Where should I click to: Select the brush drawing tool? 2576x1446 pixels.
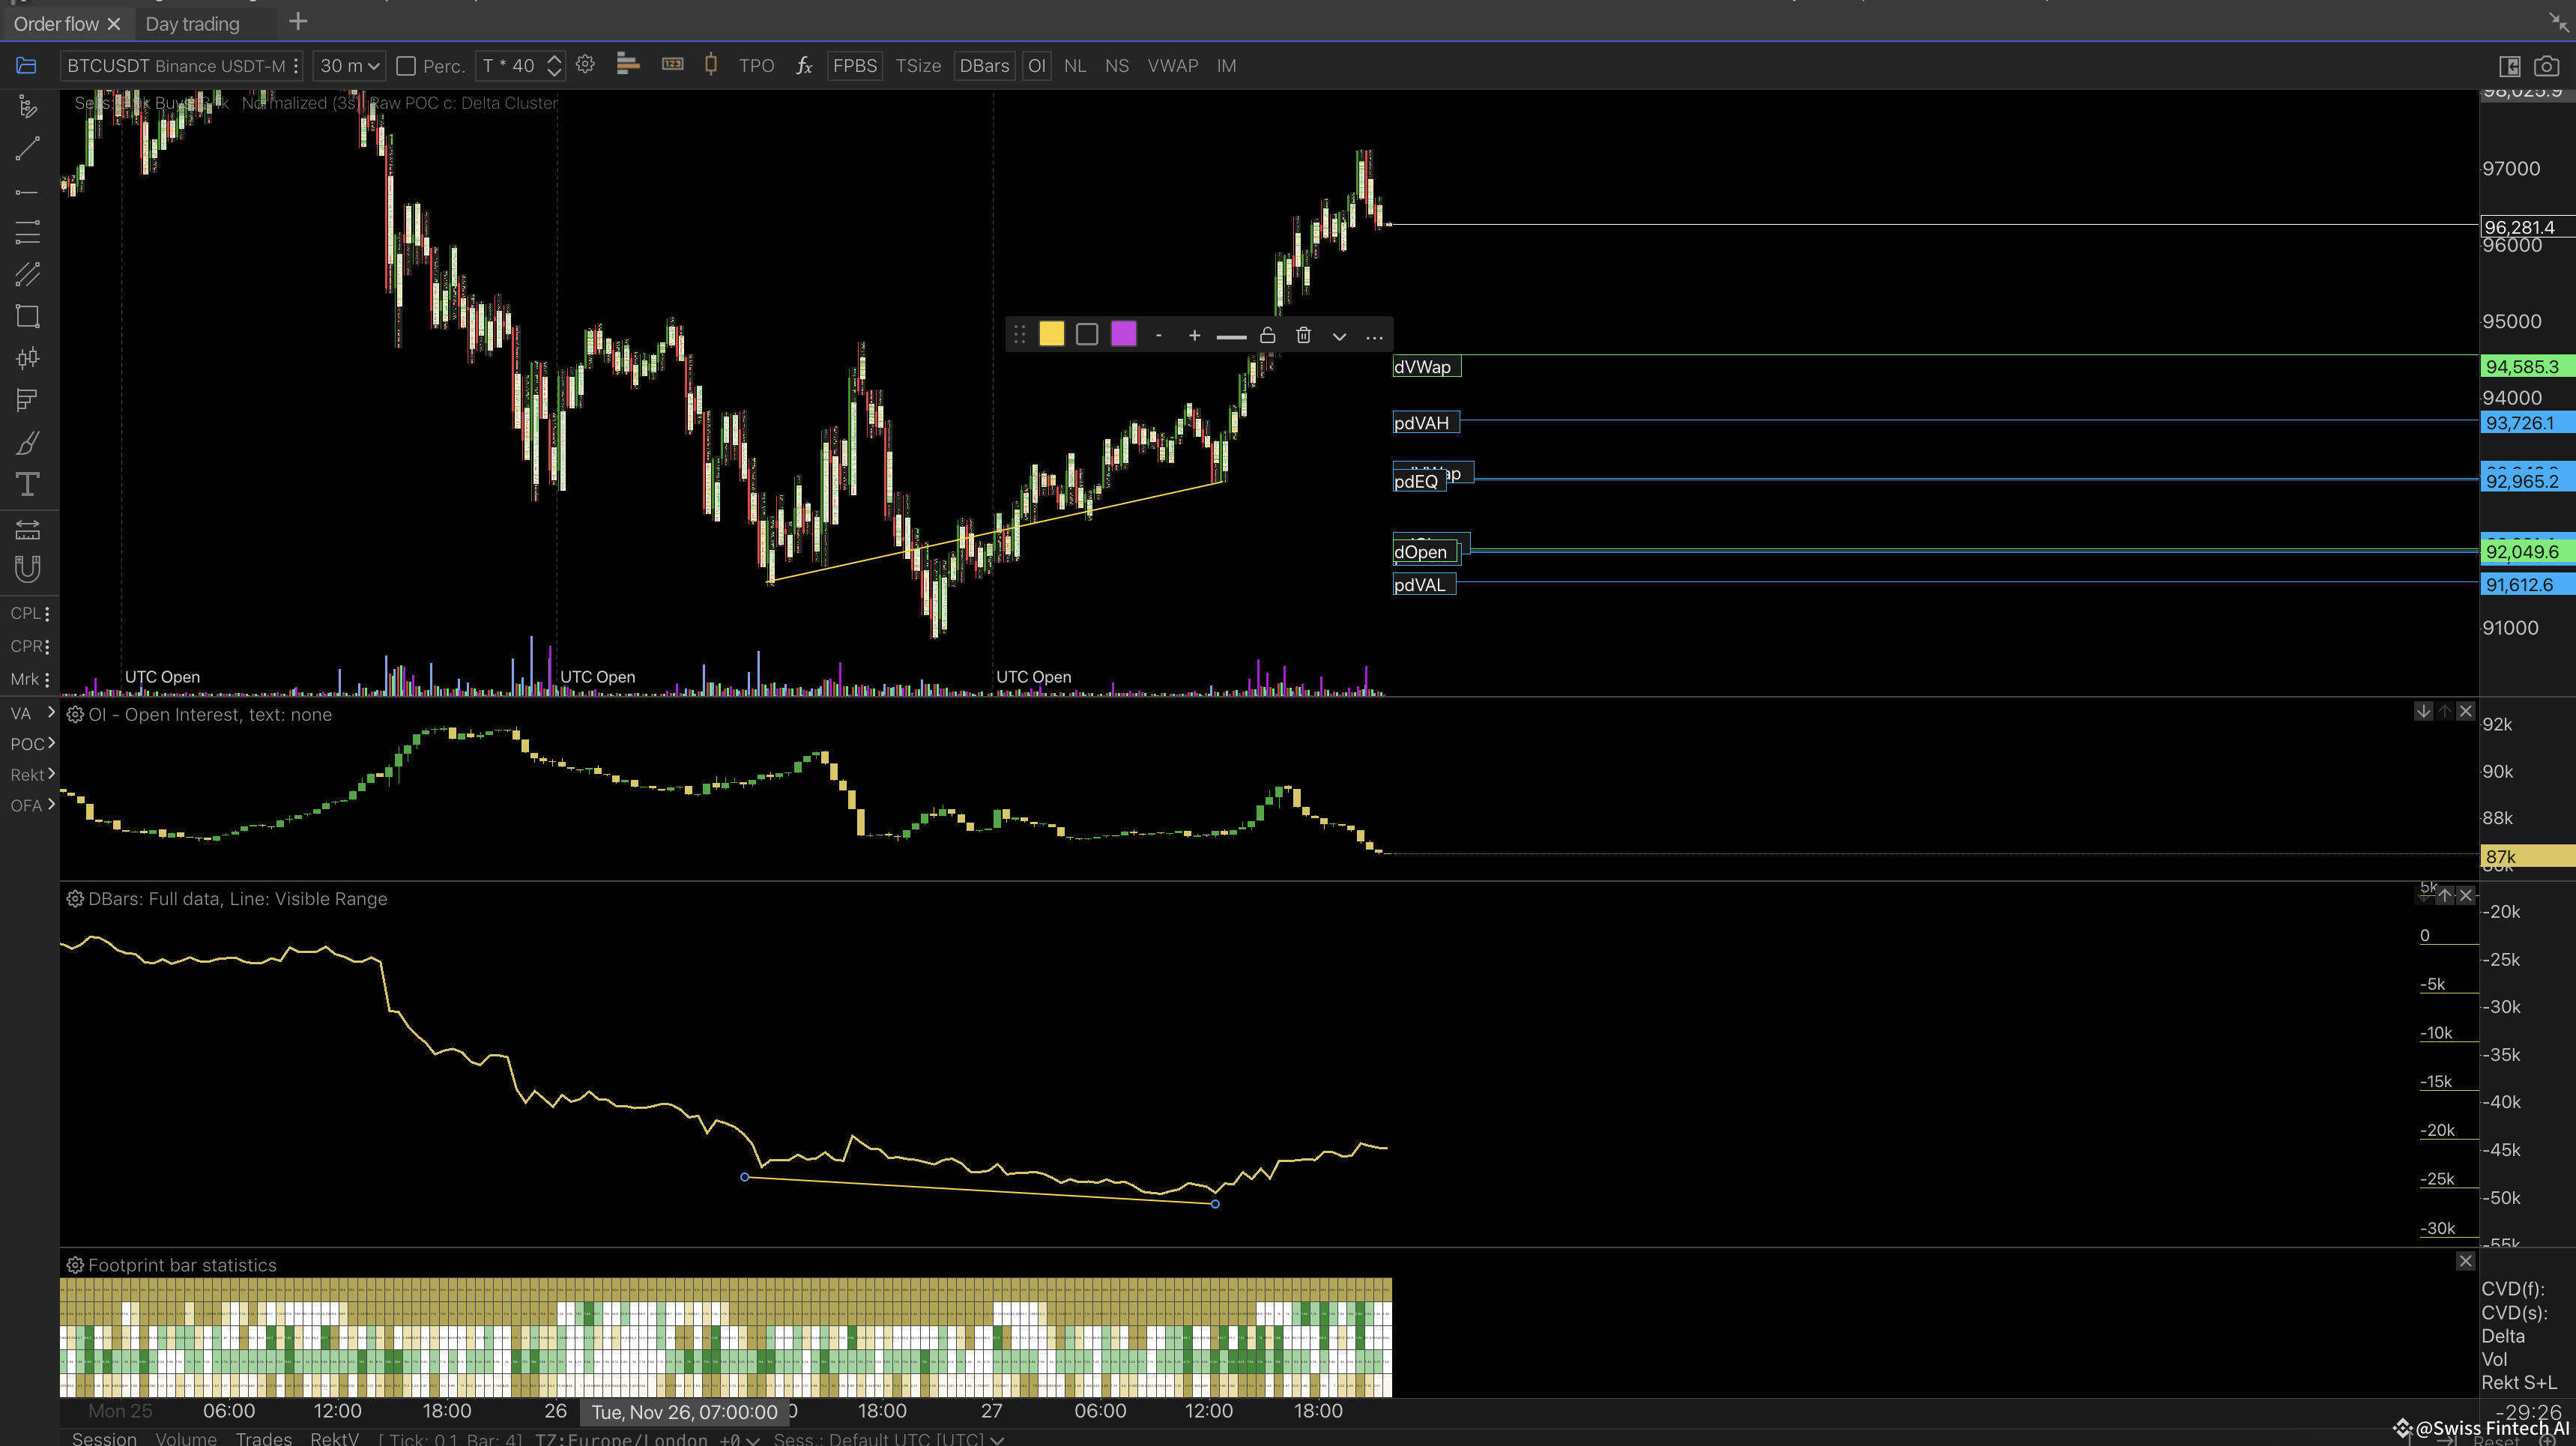pos(27,442)
